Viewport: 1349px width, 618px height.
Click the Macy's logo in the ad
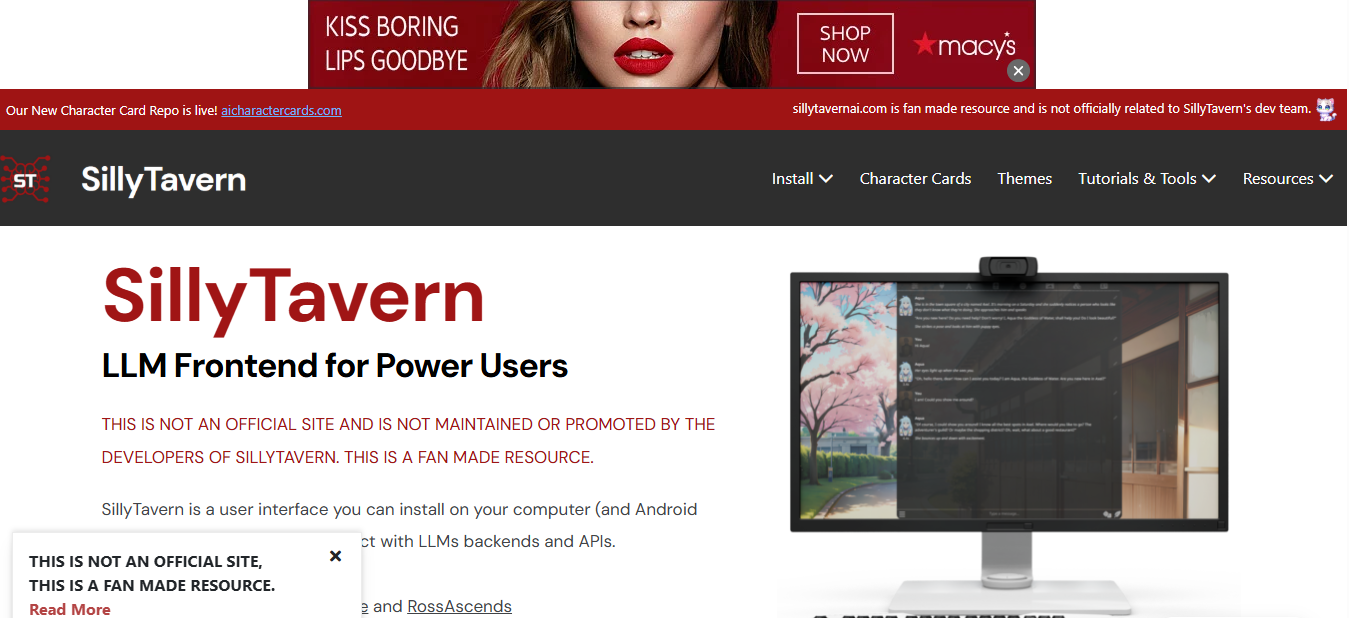[964, 45]
